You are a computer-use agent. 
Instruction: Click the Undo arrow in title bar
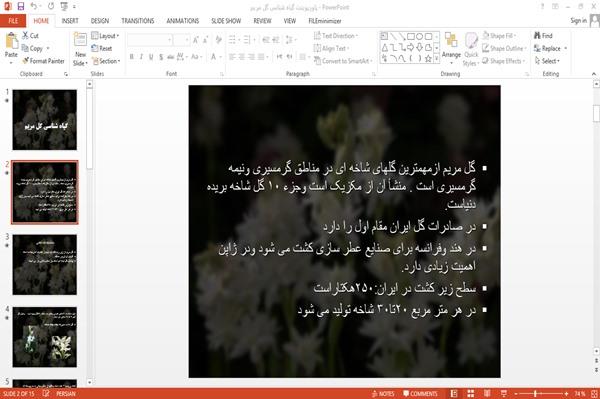point(34,6)
